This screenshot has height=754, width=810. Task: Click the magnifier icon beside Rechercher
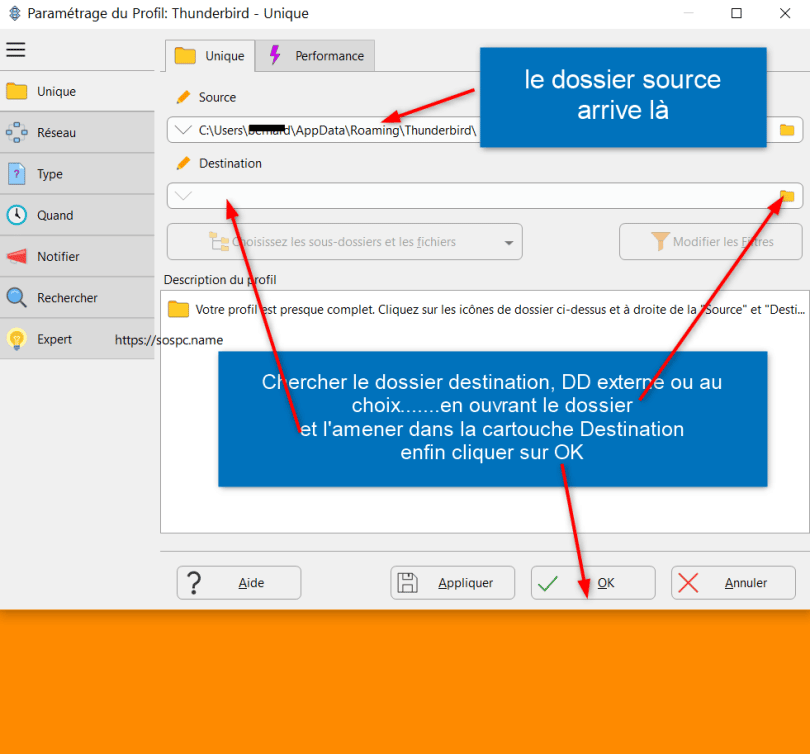click(17, 297)
